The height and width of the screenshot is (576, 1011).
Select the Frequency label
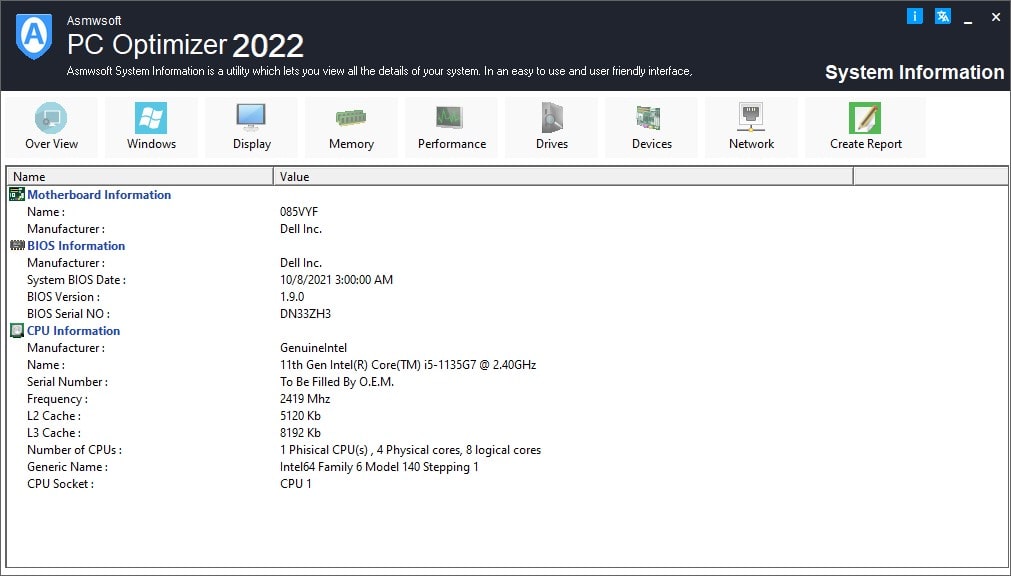click(57, 399)
